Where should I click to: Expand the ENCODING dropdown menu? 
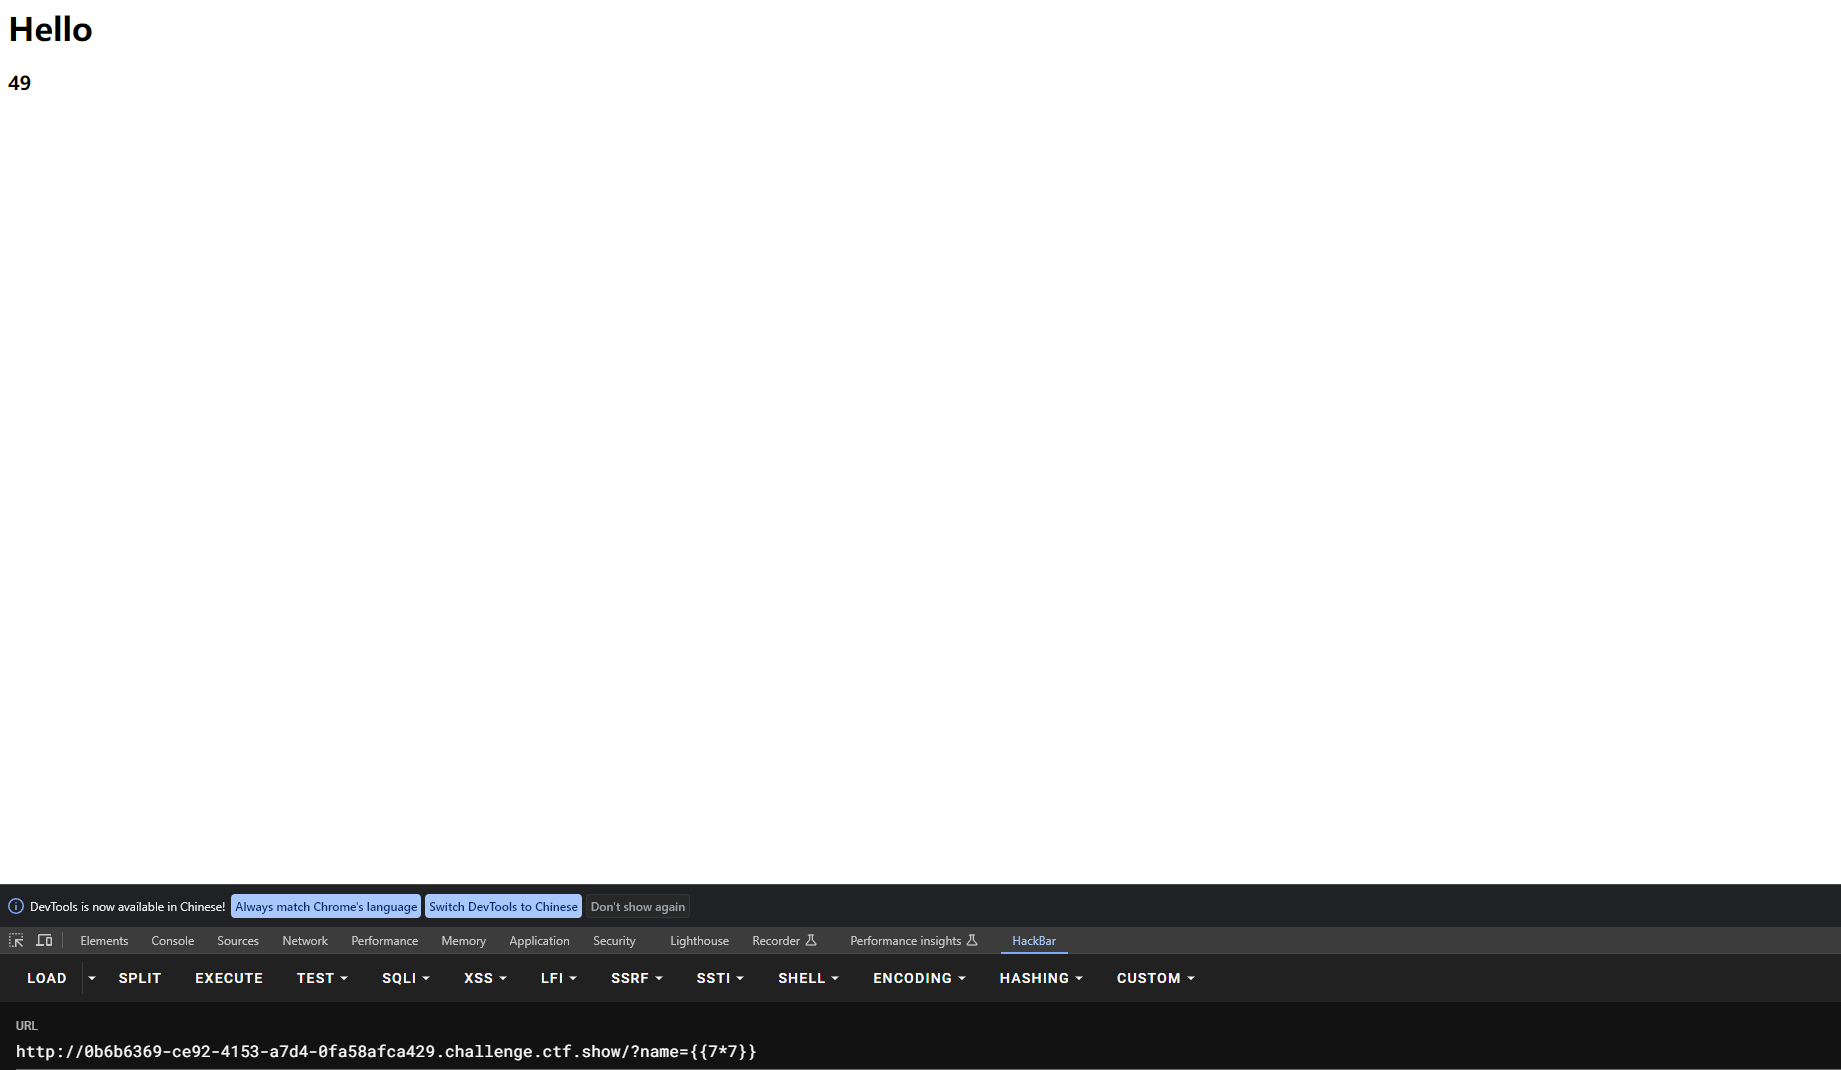(919, 978)
